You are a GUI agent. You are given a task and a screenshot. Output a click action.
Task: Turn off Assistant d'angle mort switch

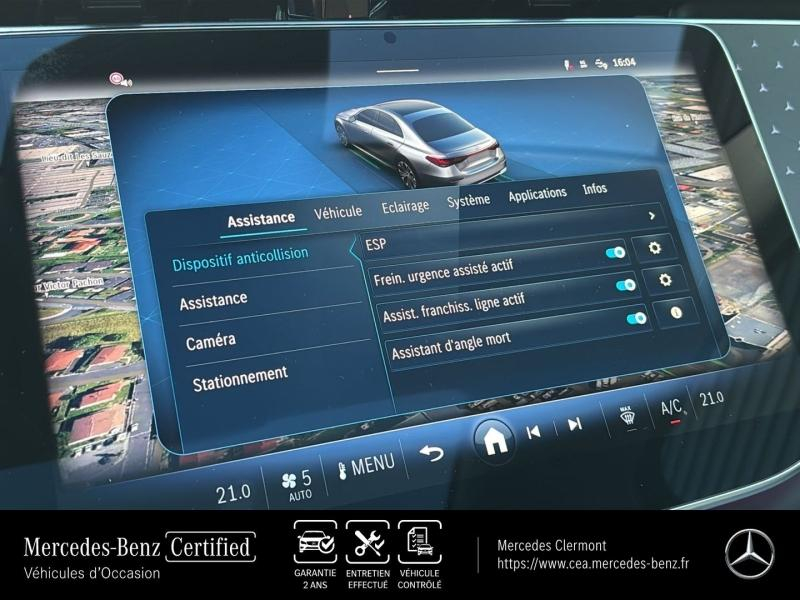point(636,319)
